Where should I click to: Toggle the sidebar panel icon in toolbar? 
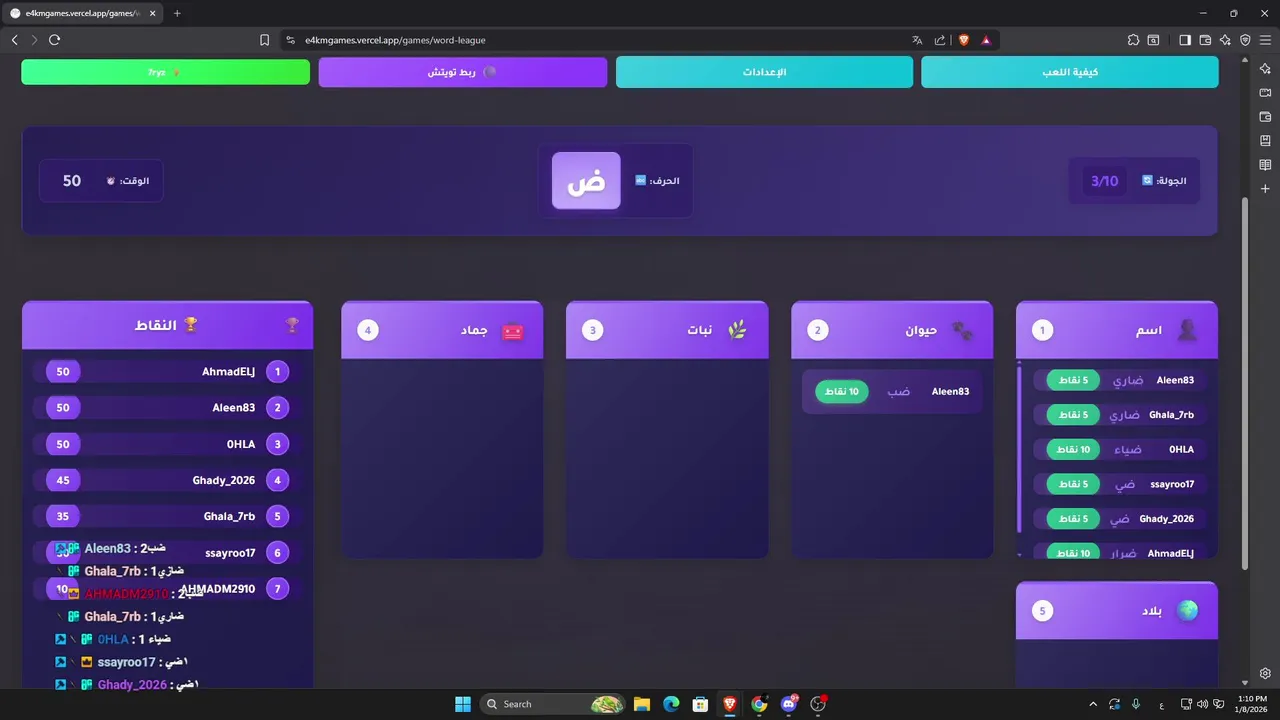[x=1185, y=40]
